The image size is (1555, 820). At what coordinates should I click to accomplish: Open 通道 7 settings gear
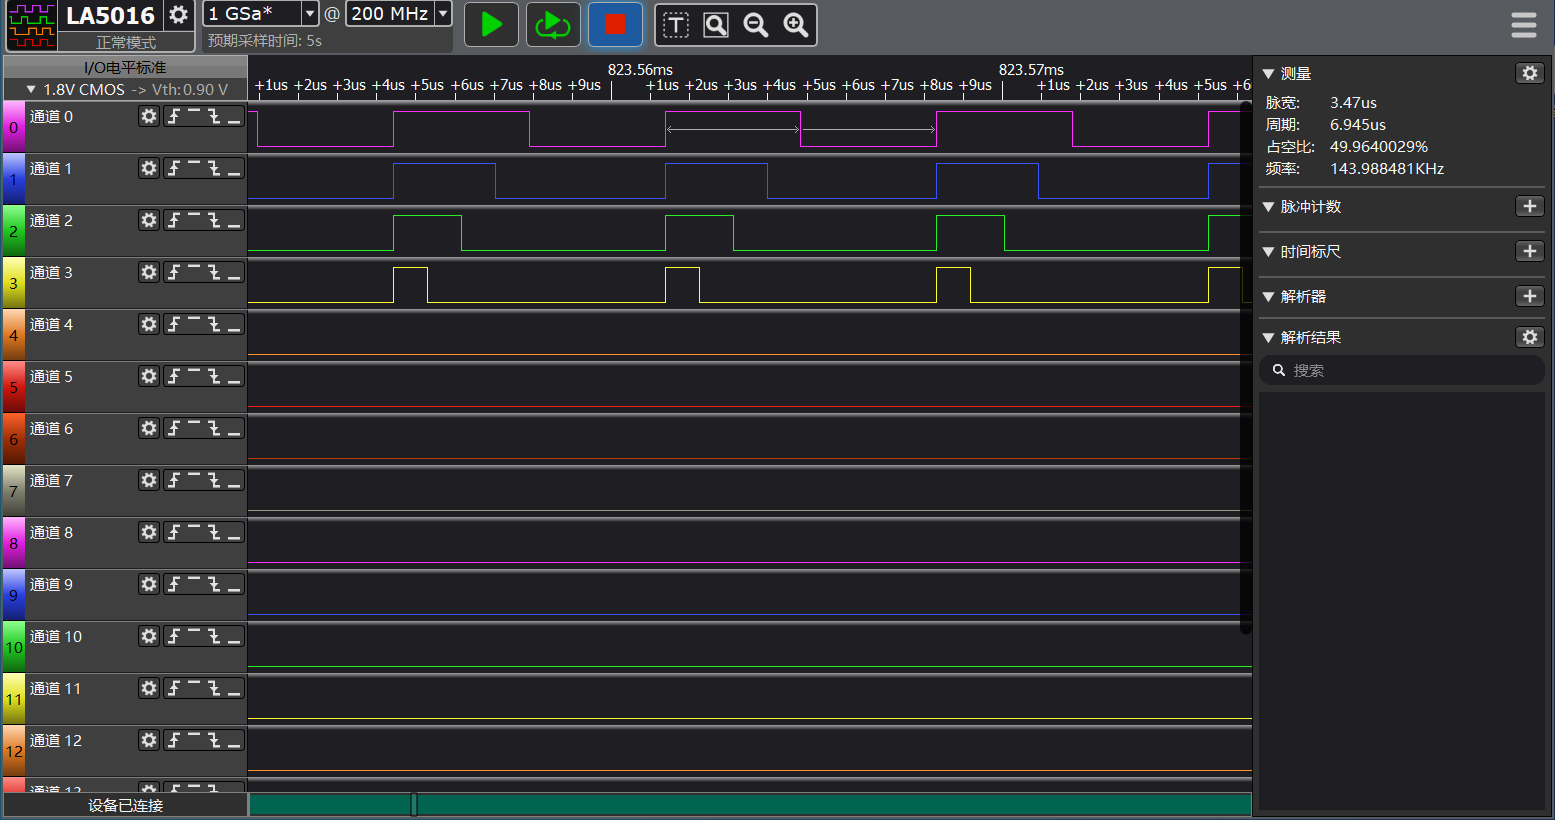[x=149, y=480]
